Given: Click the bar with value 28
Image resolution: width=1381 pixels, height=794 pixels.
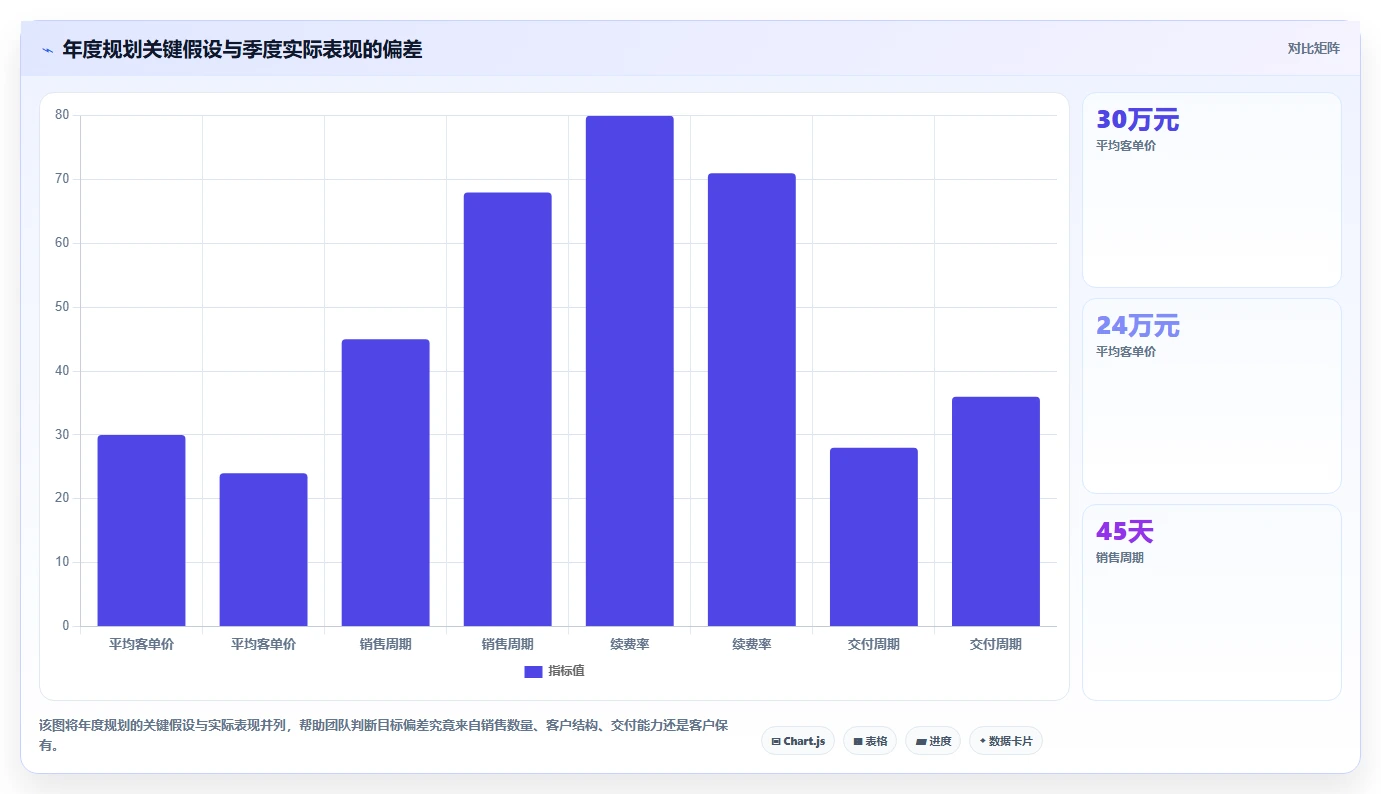Looking at the screenshot, I should 873,537.
